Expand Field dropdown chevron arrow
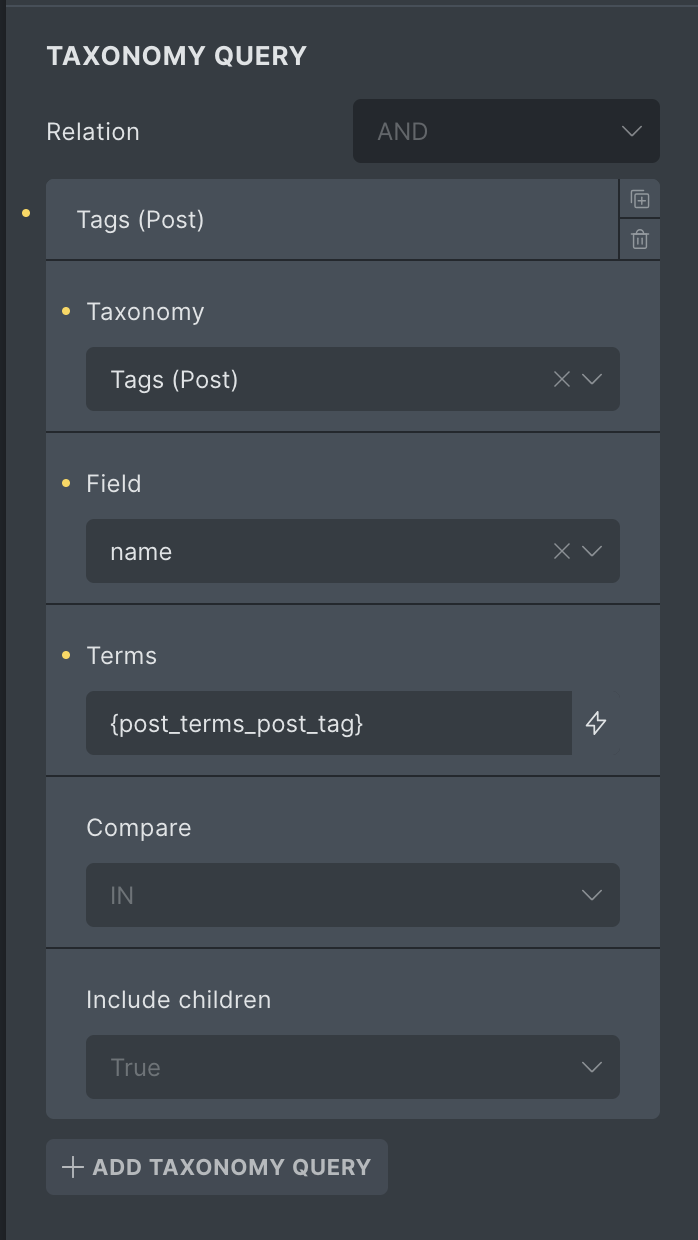 [x=592, y=551]
